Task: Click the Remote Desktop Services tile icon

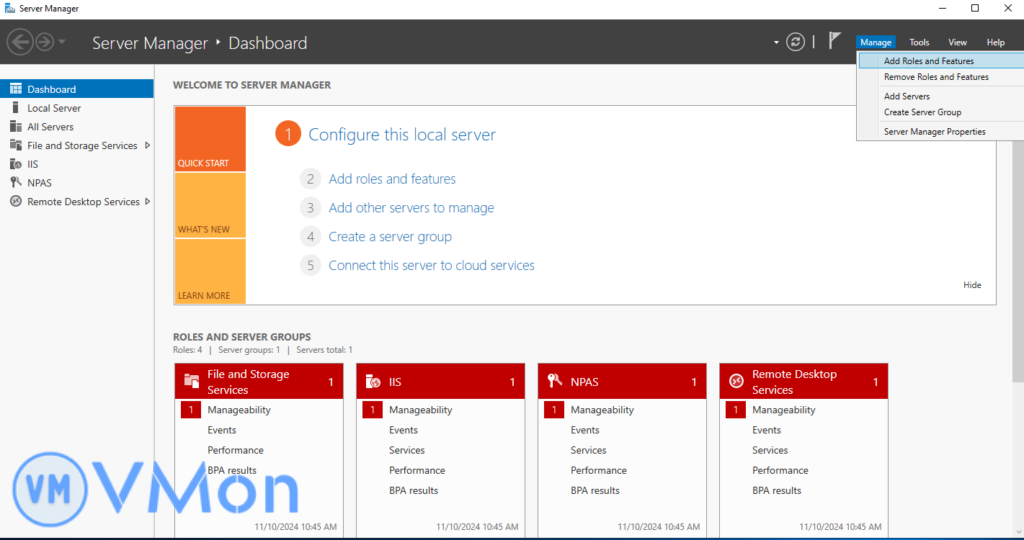Action: (x=736, y=382)
